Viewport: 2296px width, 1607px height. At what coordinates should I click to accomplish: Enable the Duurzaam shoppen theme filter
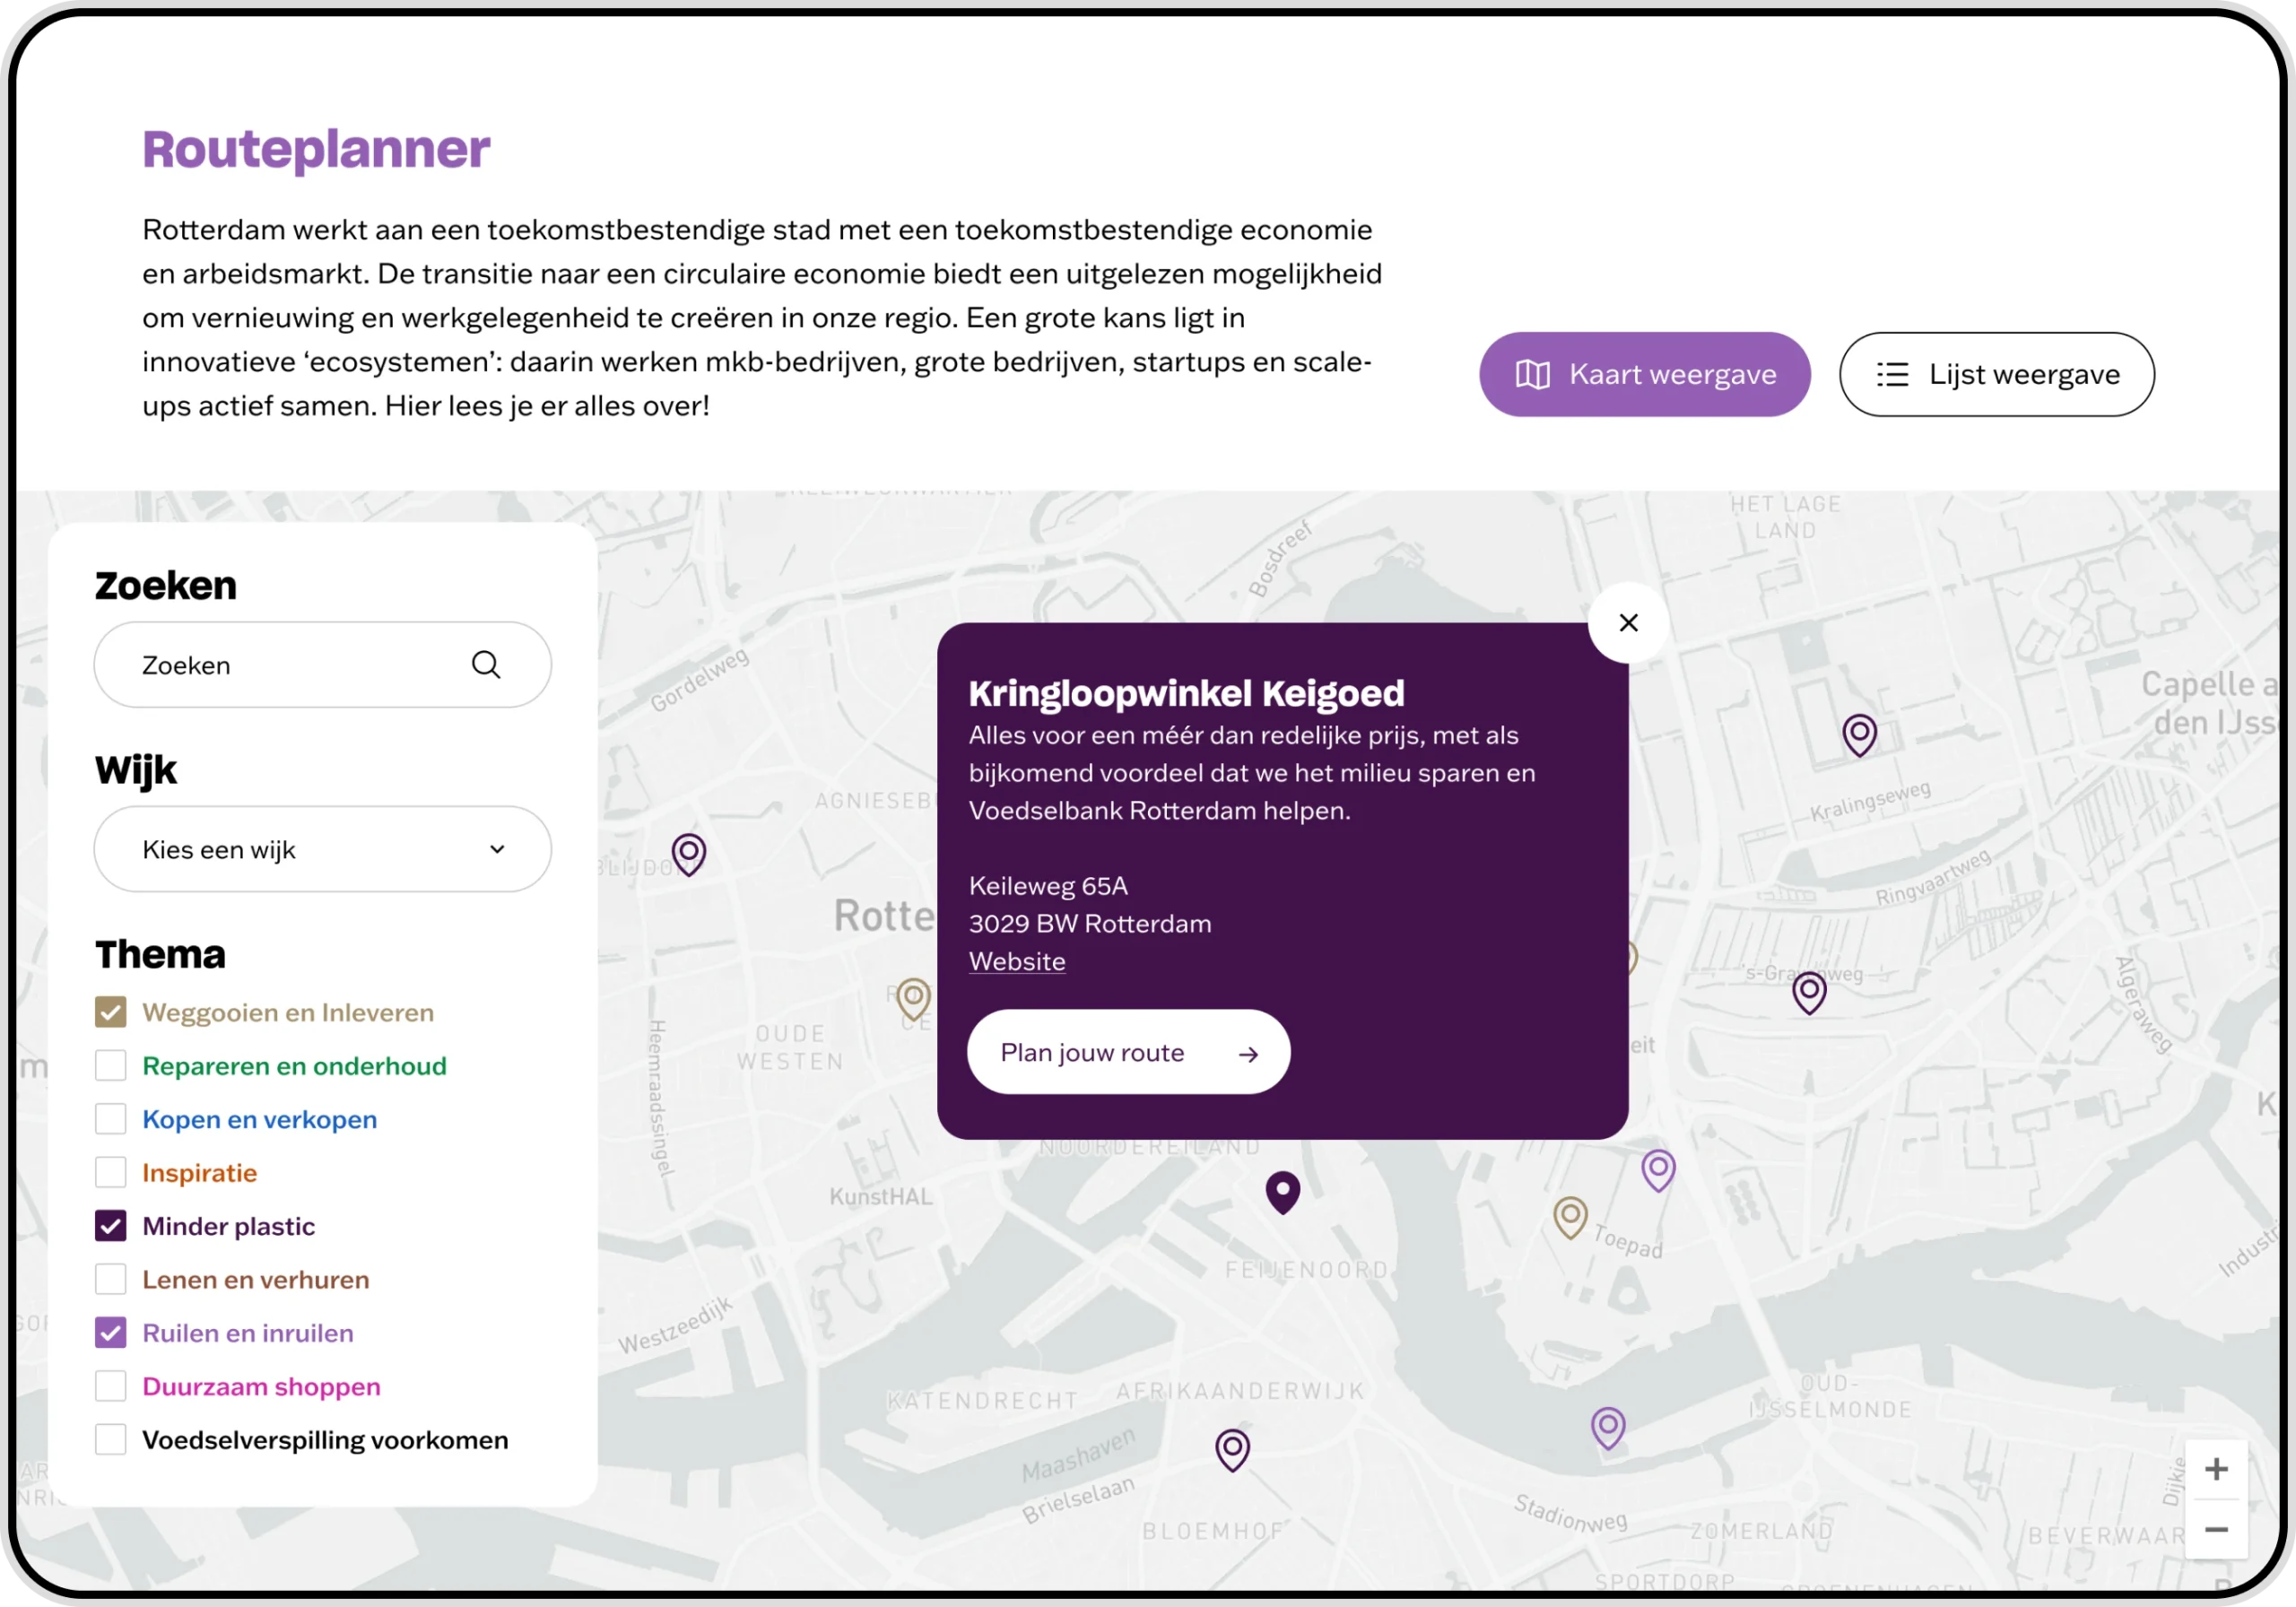[111, 1386]
